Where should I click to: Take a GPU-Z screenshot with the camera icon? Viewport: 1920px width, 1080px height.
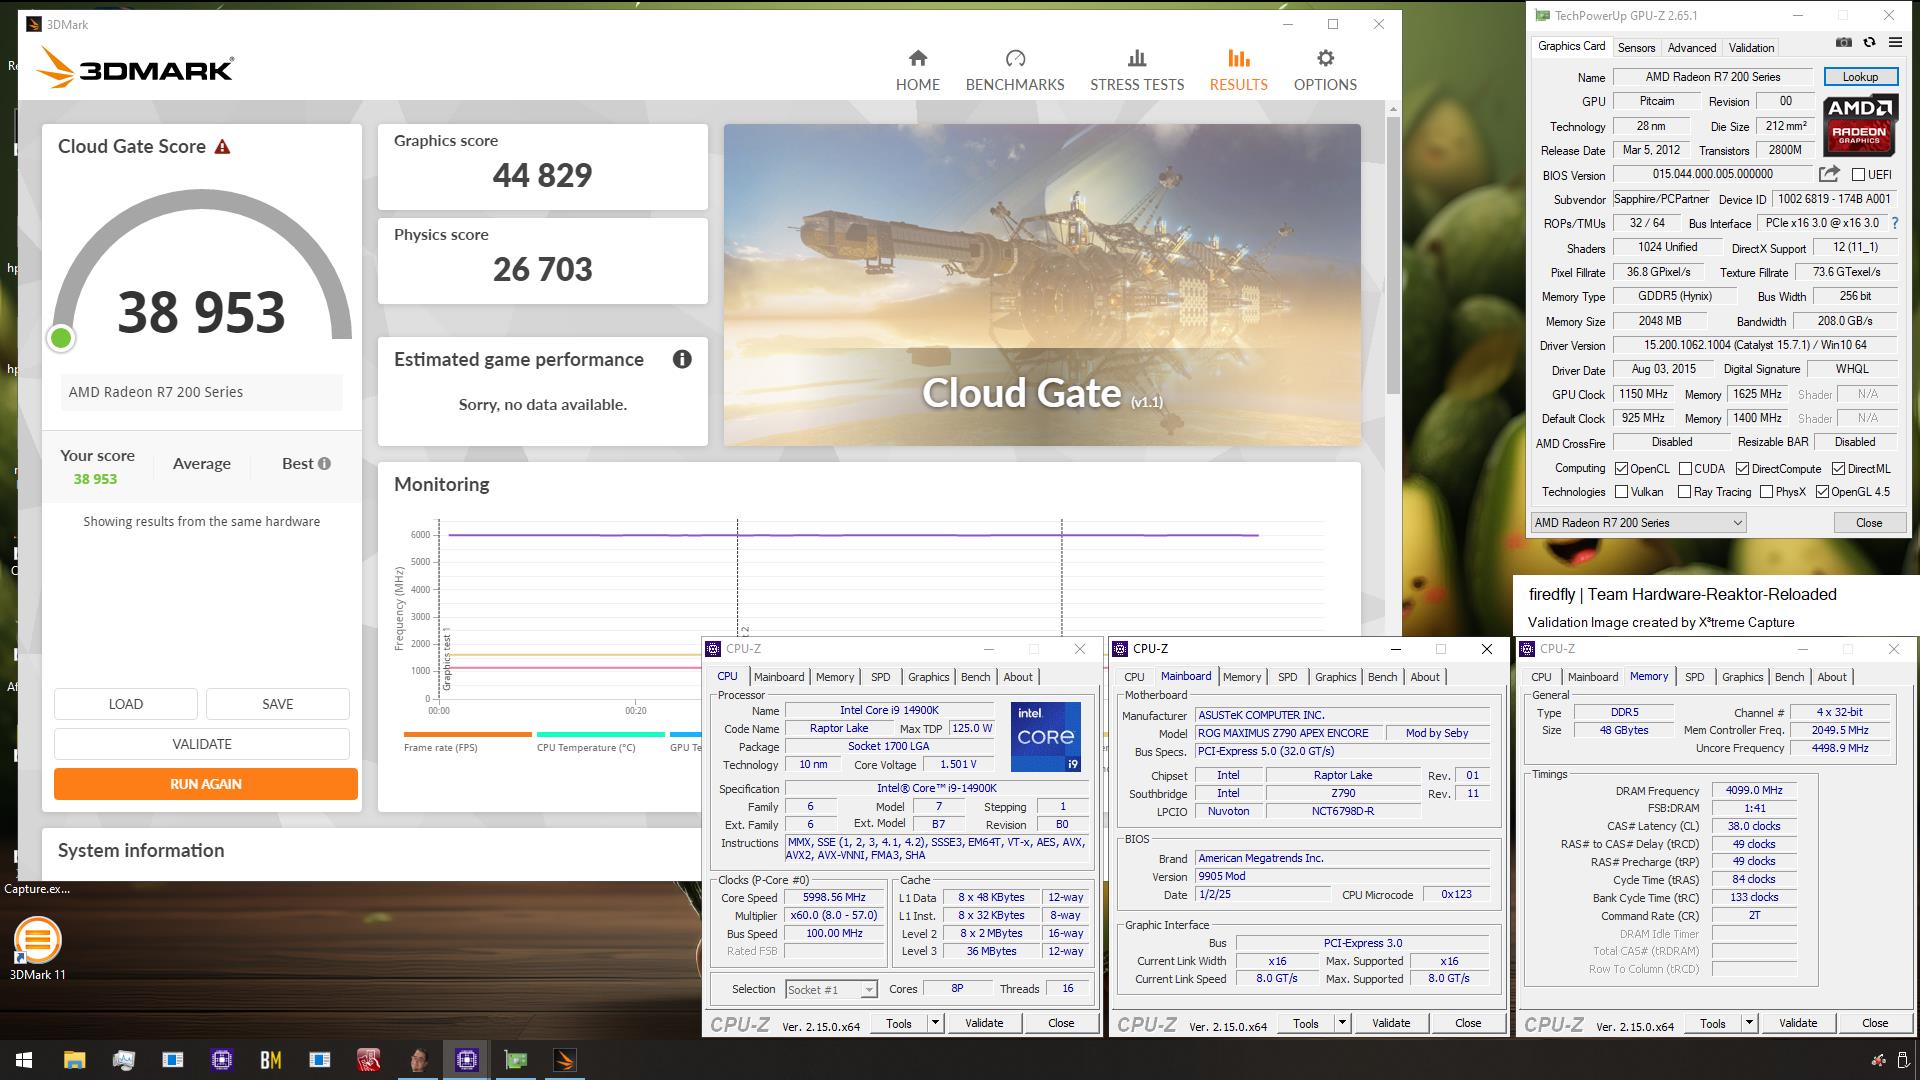[1843, 42]
